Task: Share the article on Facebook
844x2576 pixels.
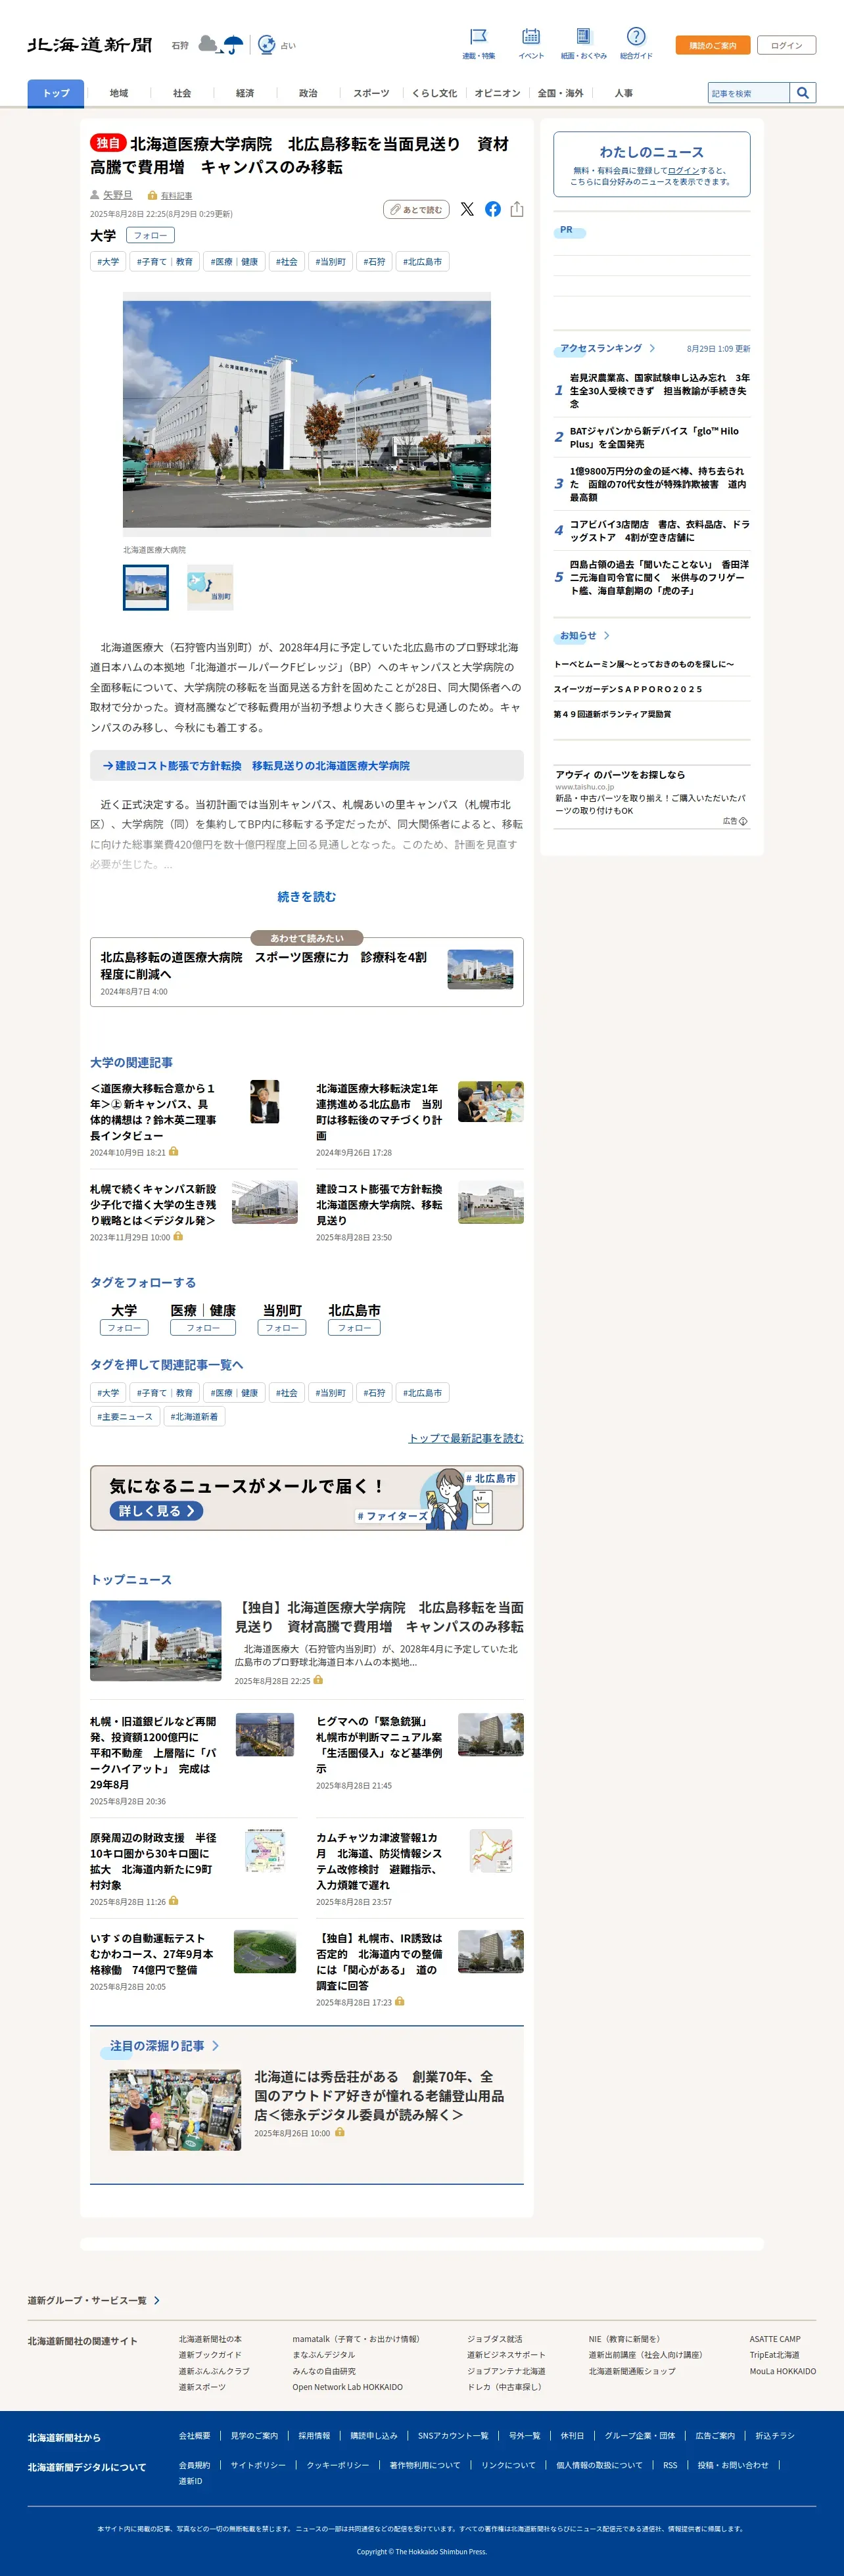Action: point(493,209)
